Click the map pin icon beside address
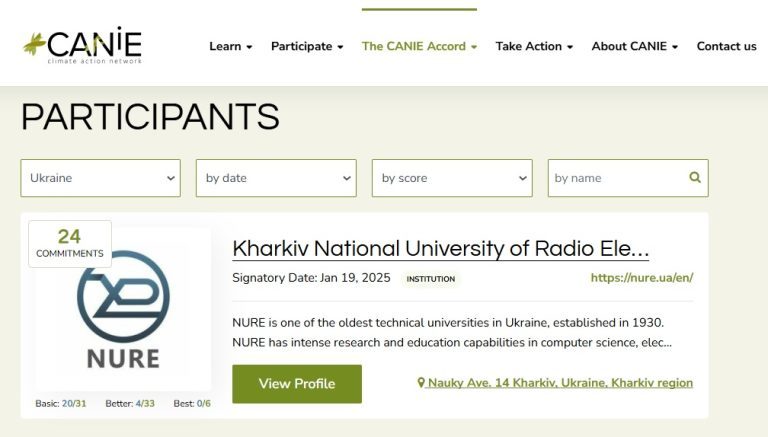The width and height of the screenshot is (768, 437). click(x=421, y=383)
